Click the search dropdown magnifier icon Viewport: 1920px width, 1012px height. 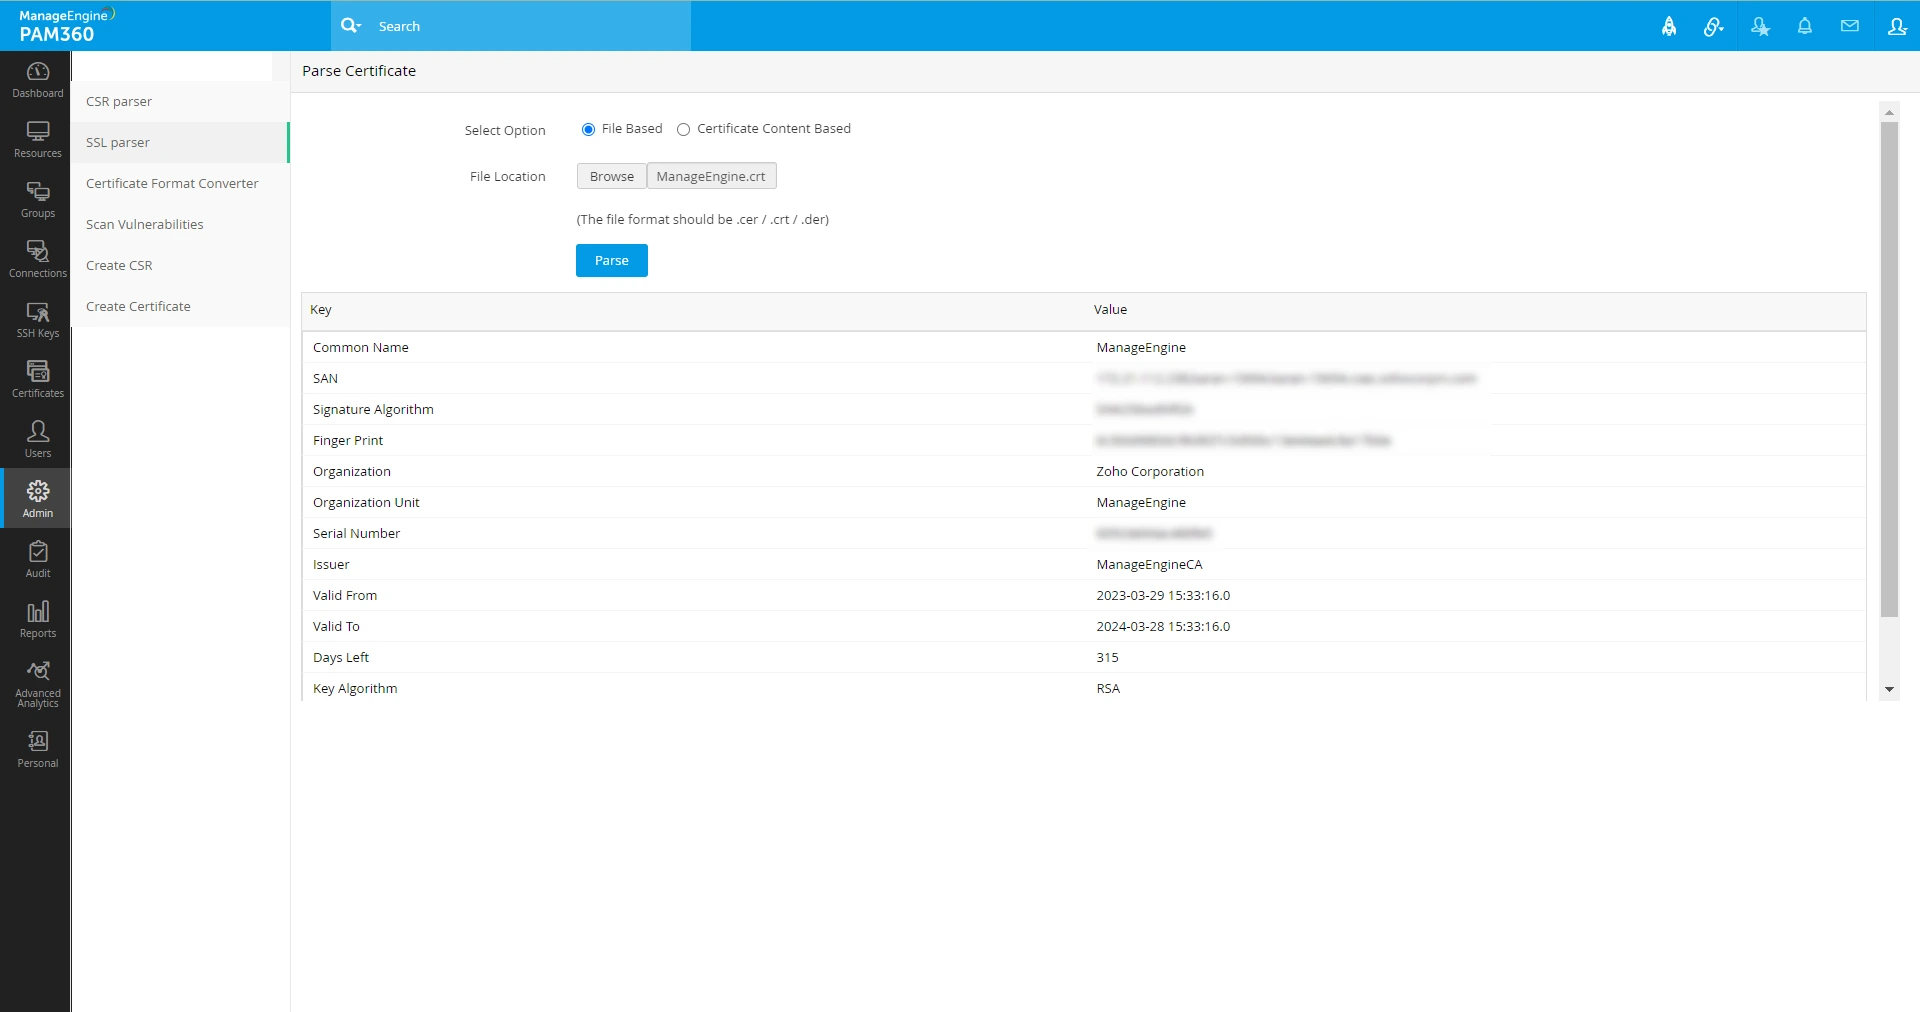pyautogui.click(x=350, y=26)
